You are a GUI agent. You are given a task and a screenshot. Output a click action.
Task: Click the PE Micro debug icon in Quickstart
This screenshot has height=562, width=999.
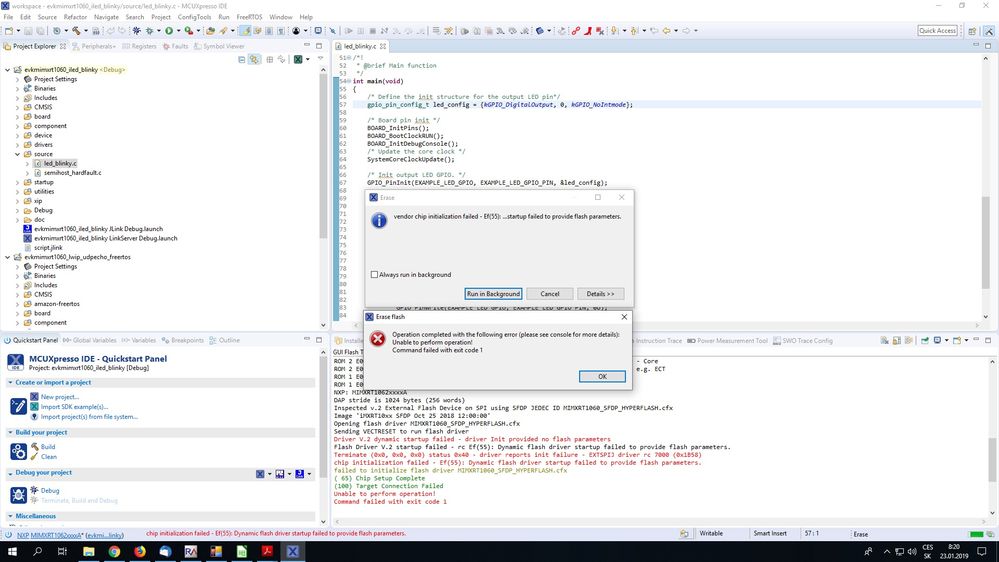280,474
